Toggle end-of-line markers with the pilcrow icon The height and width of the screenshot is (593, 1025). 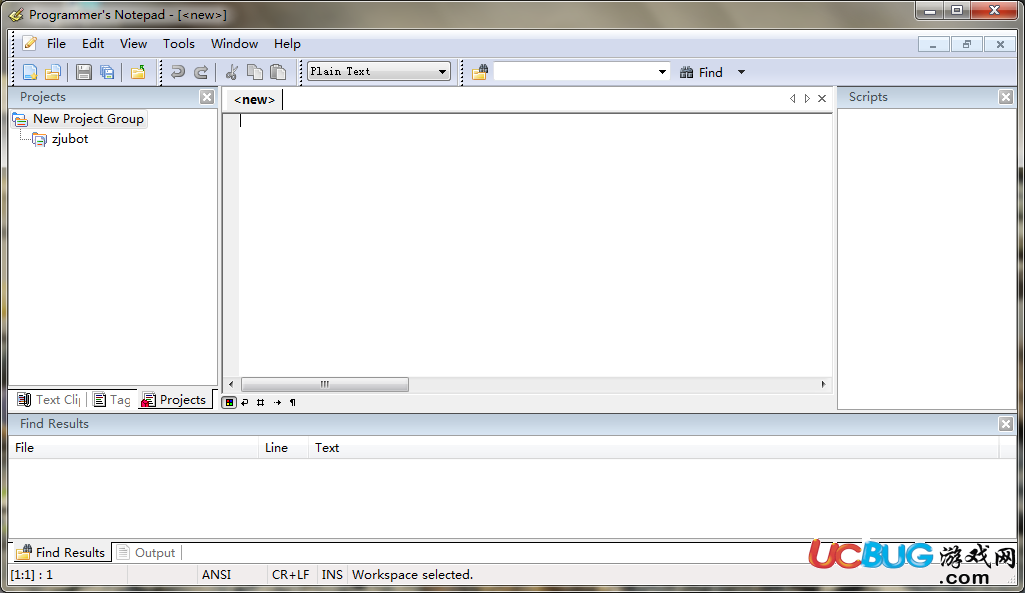point(293,402)
